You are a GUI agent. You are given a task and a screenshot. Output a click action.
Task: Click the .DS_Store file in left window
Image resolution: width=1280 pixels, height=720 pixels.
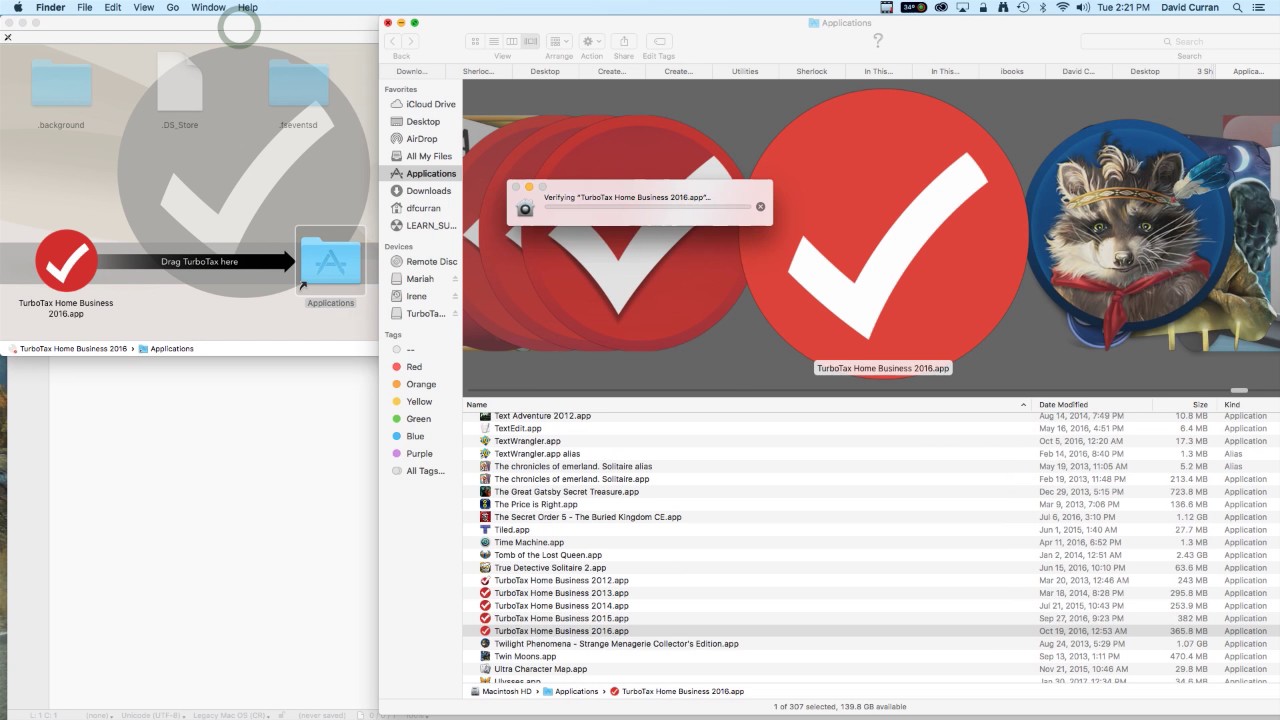pyautogui.click(x=180, y=92)
